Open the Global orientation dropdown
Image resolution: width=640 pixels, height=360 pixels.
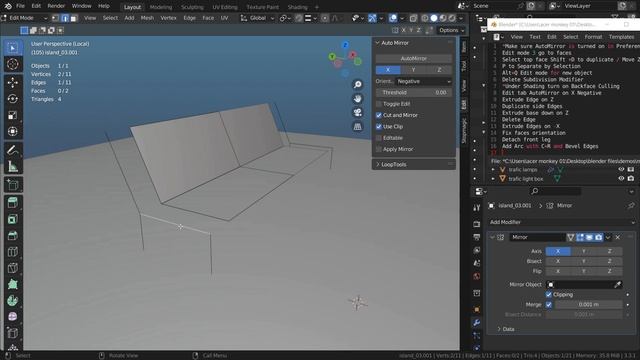pyautogui.click(x=258, y=18)
